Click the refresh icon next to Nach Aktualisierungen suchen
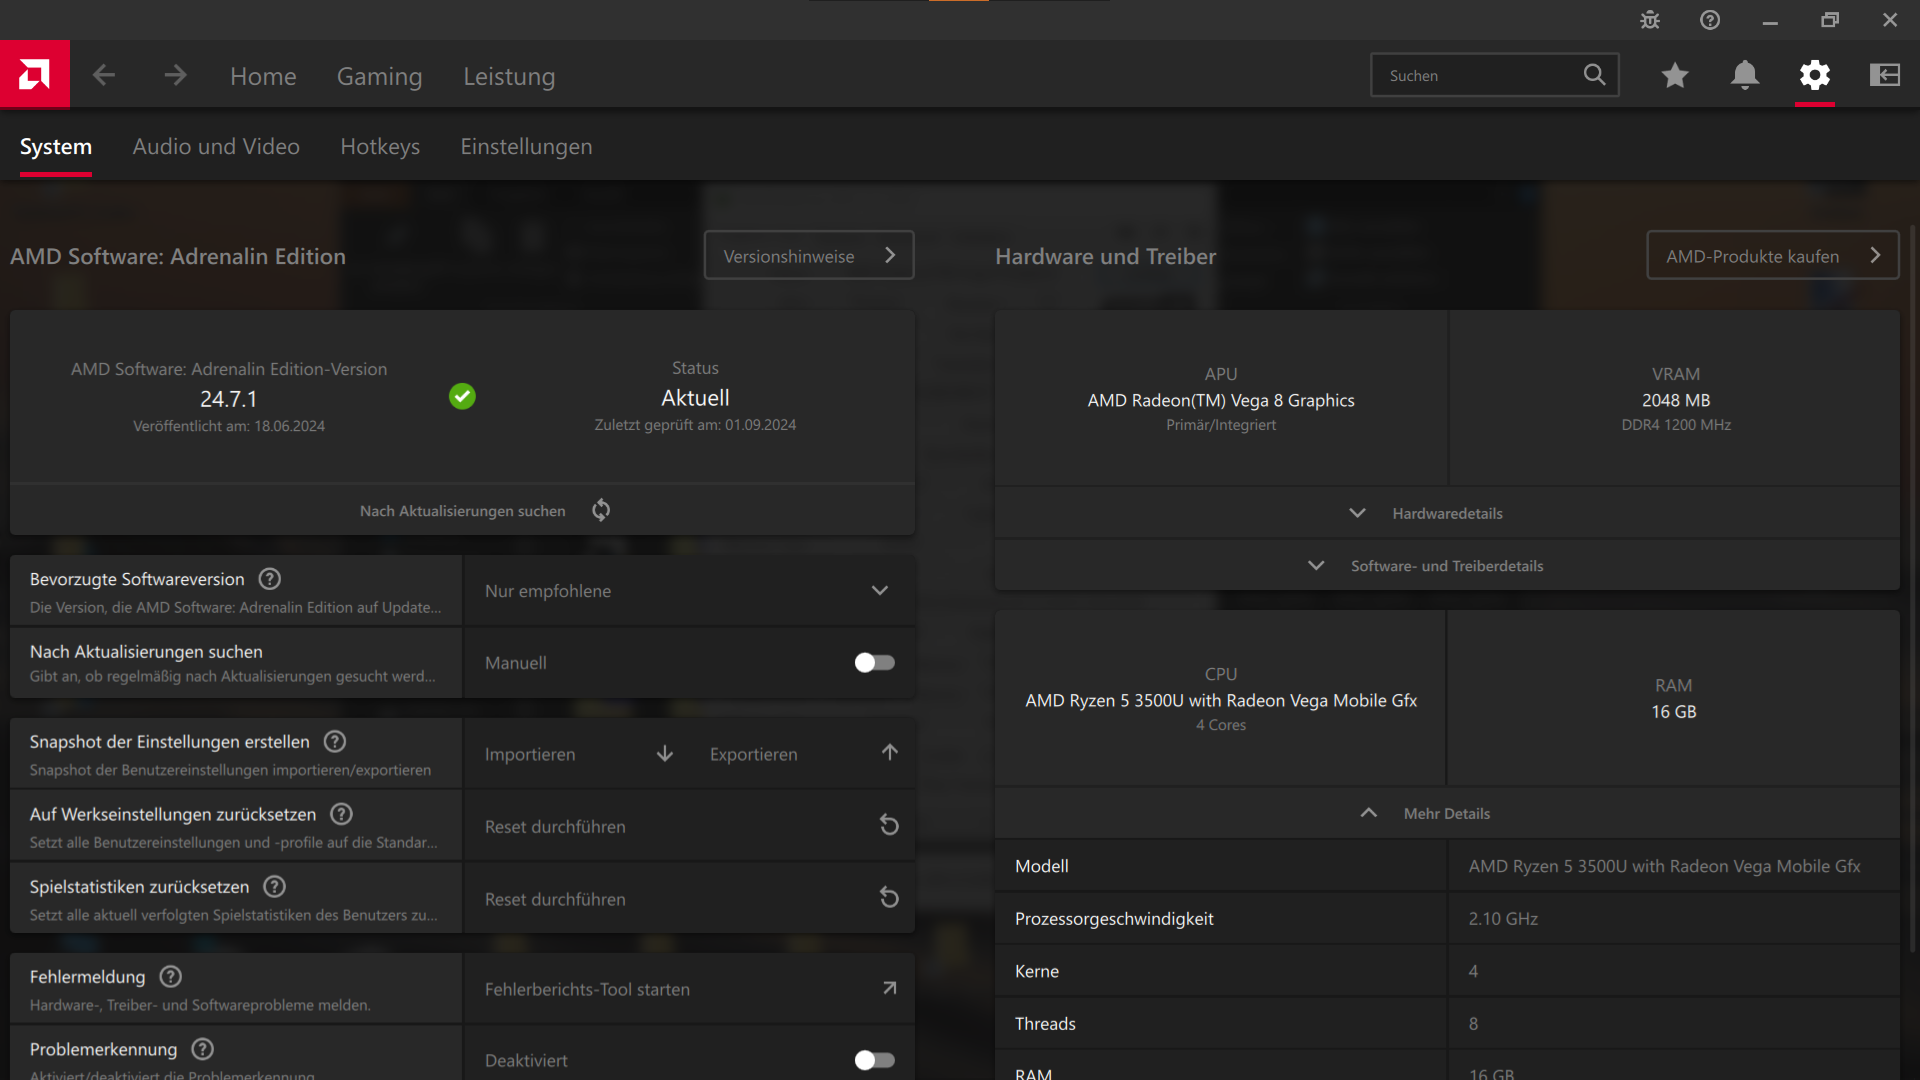The height and width of the screenshot is (1080, 1920). pos(601,510)
